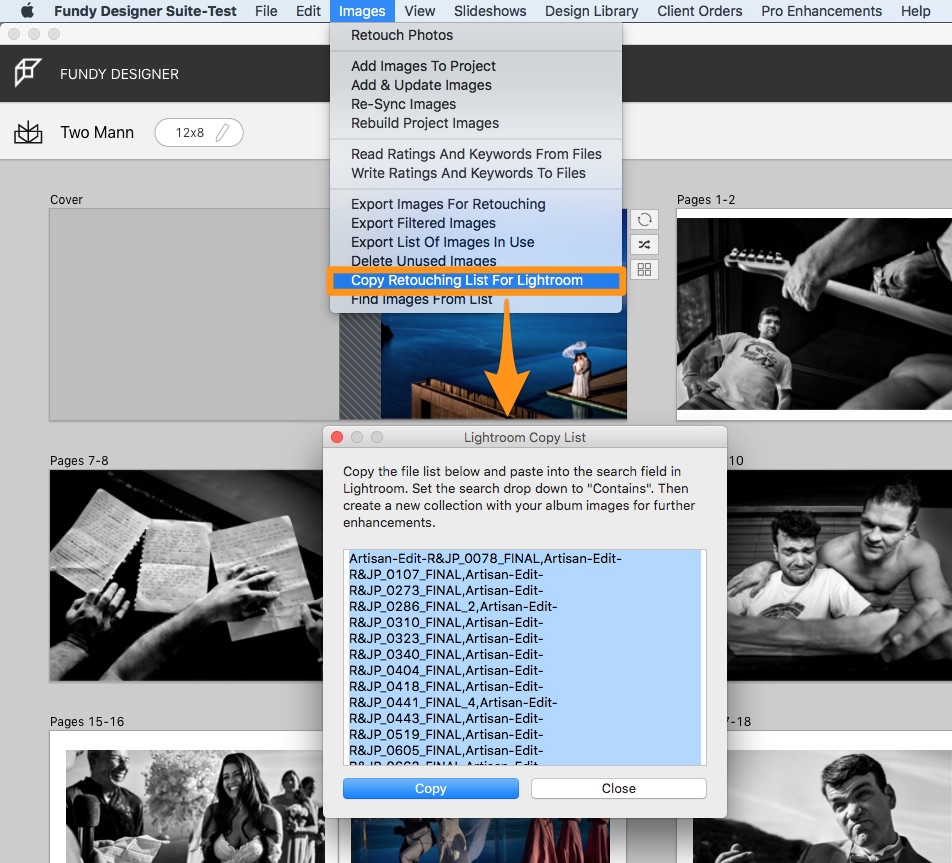The image size is (952, 863).
Task: Choose Delete Unused Images
Action: (x=476, y=261)
